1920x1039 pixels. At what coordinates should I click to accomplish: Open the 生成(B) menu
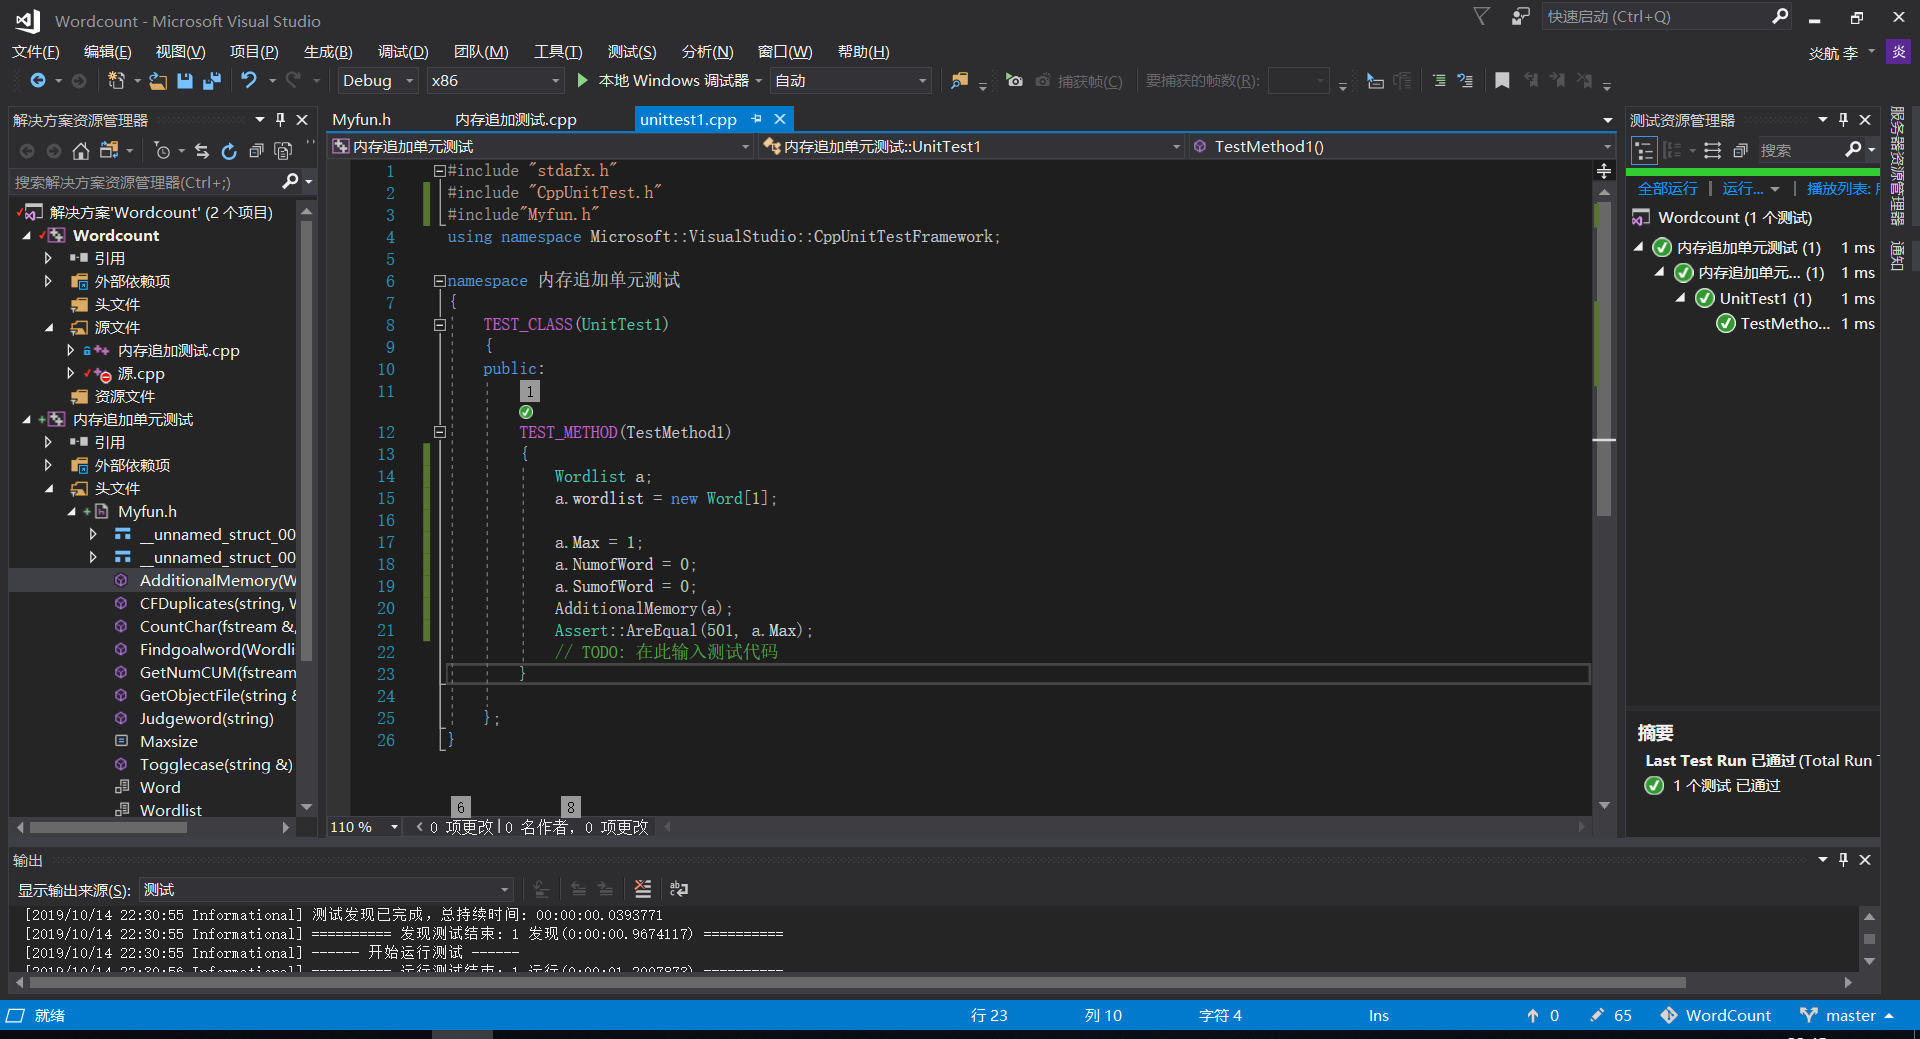[328, 52]
